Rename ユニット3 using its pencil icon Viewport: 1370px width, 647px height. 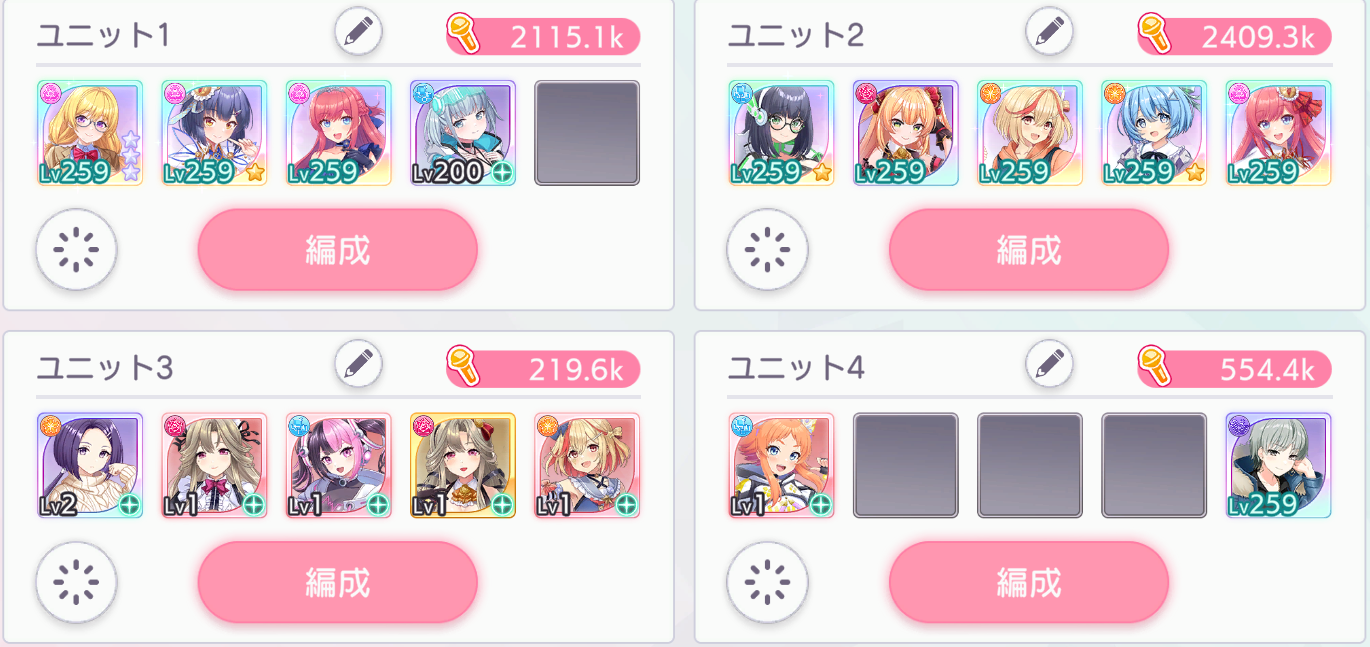(x=358, y=365)
